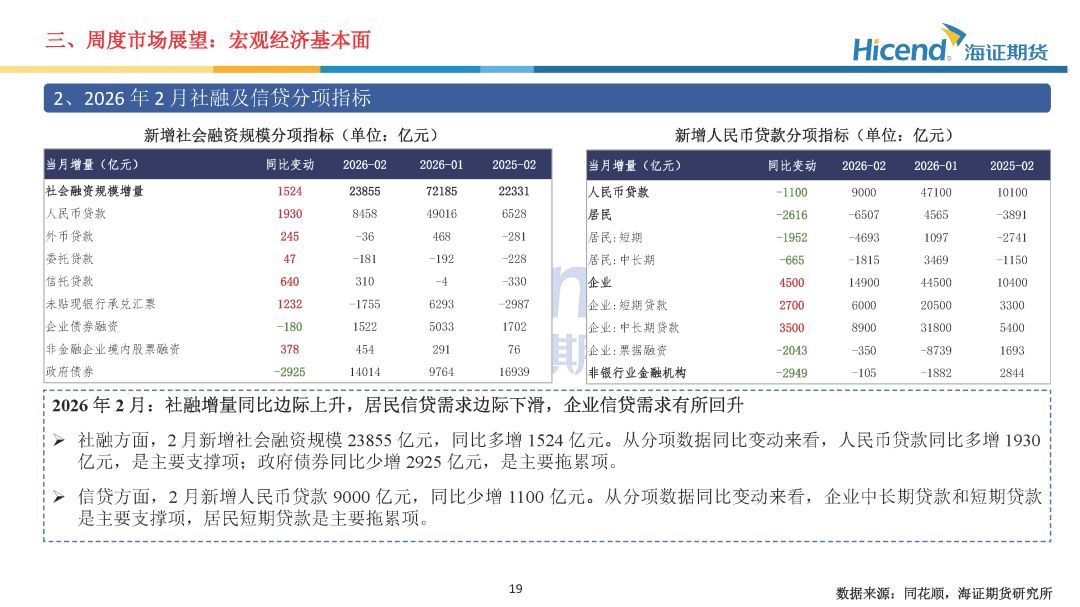Viewport: 1080px width, 607px height.
Task: Select the slide title 三、周度市场展望：宏观经济基本面
Action: [x=208, y=40]
